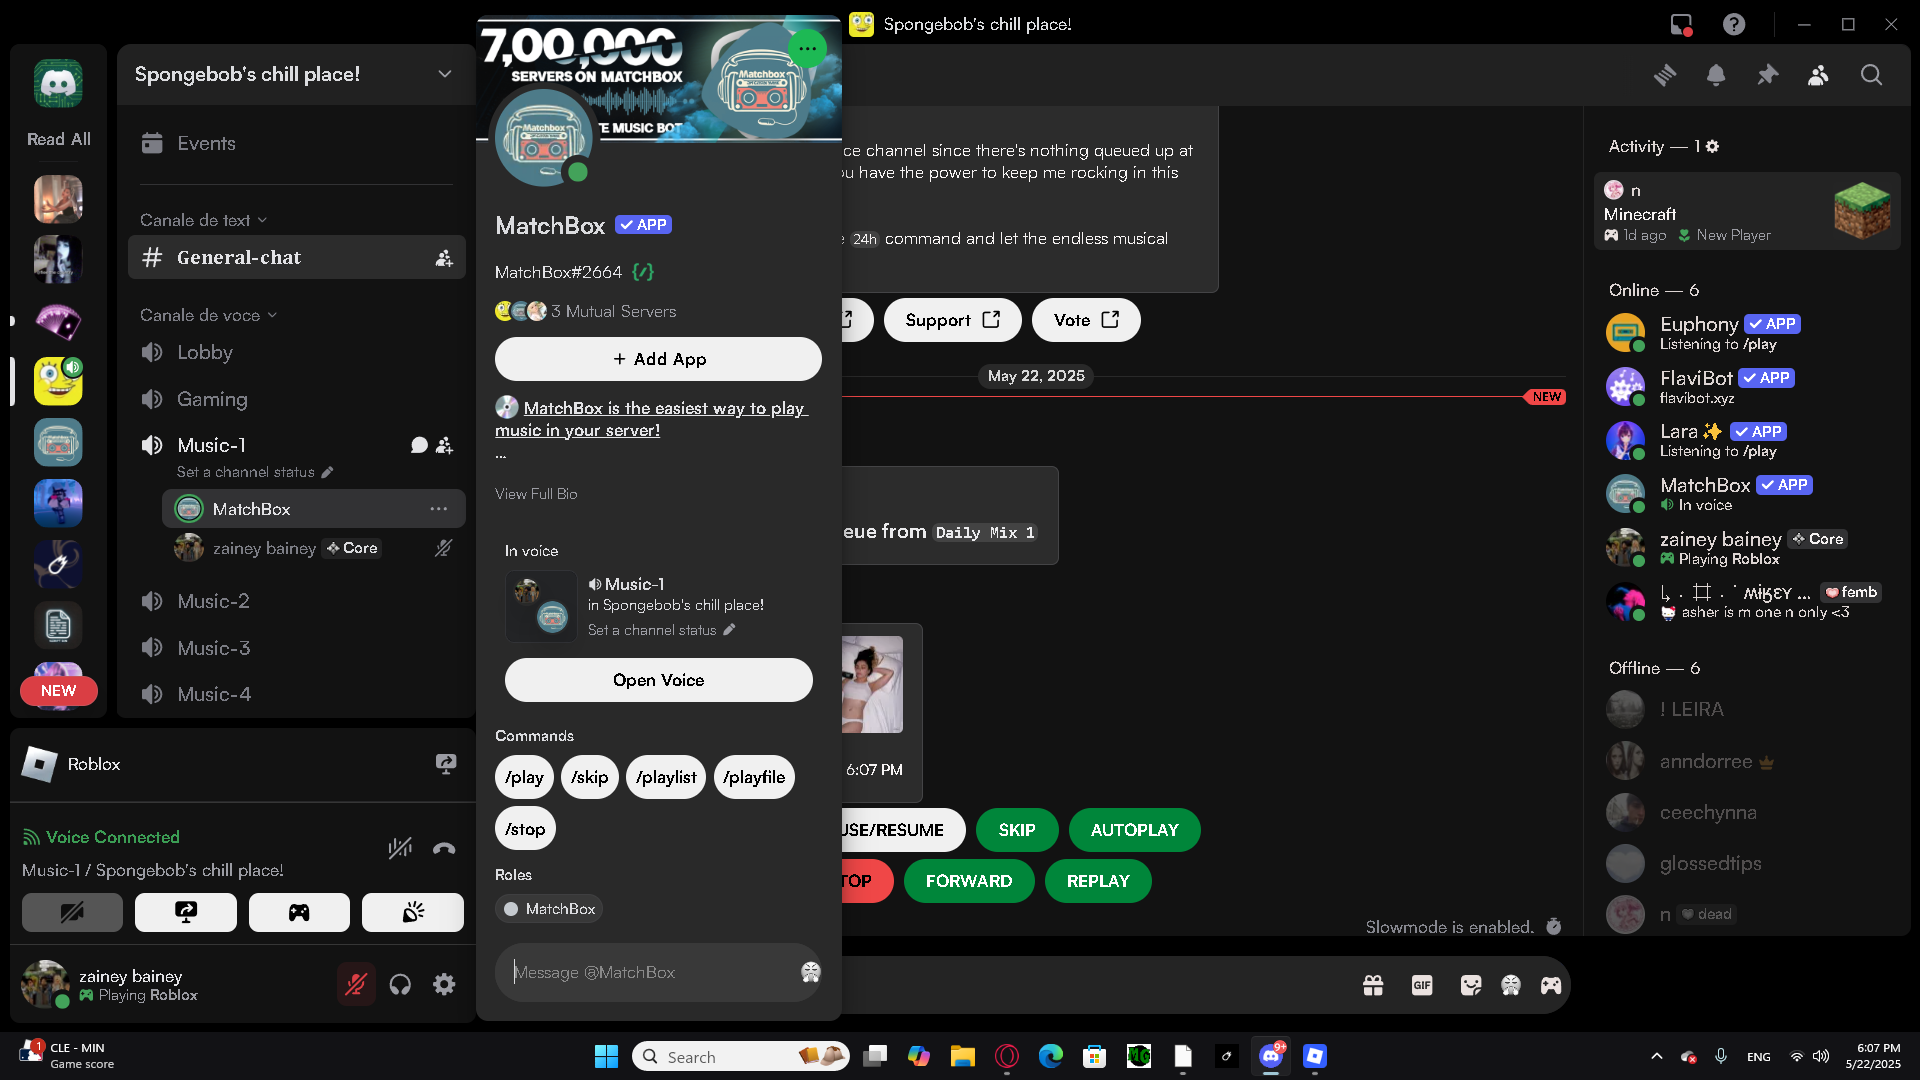Start an activity with game controller button
1920x1080 pixels.
pyautogui.click(x=299, y=912)
